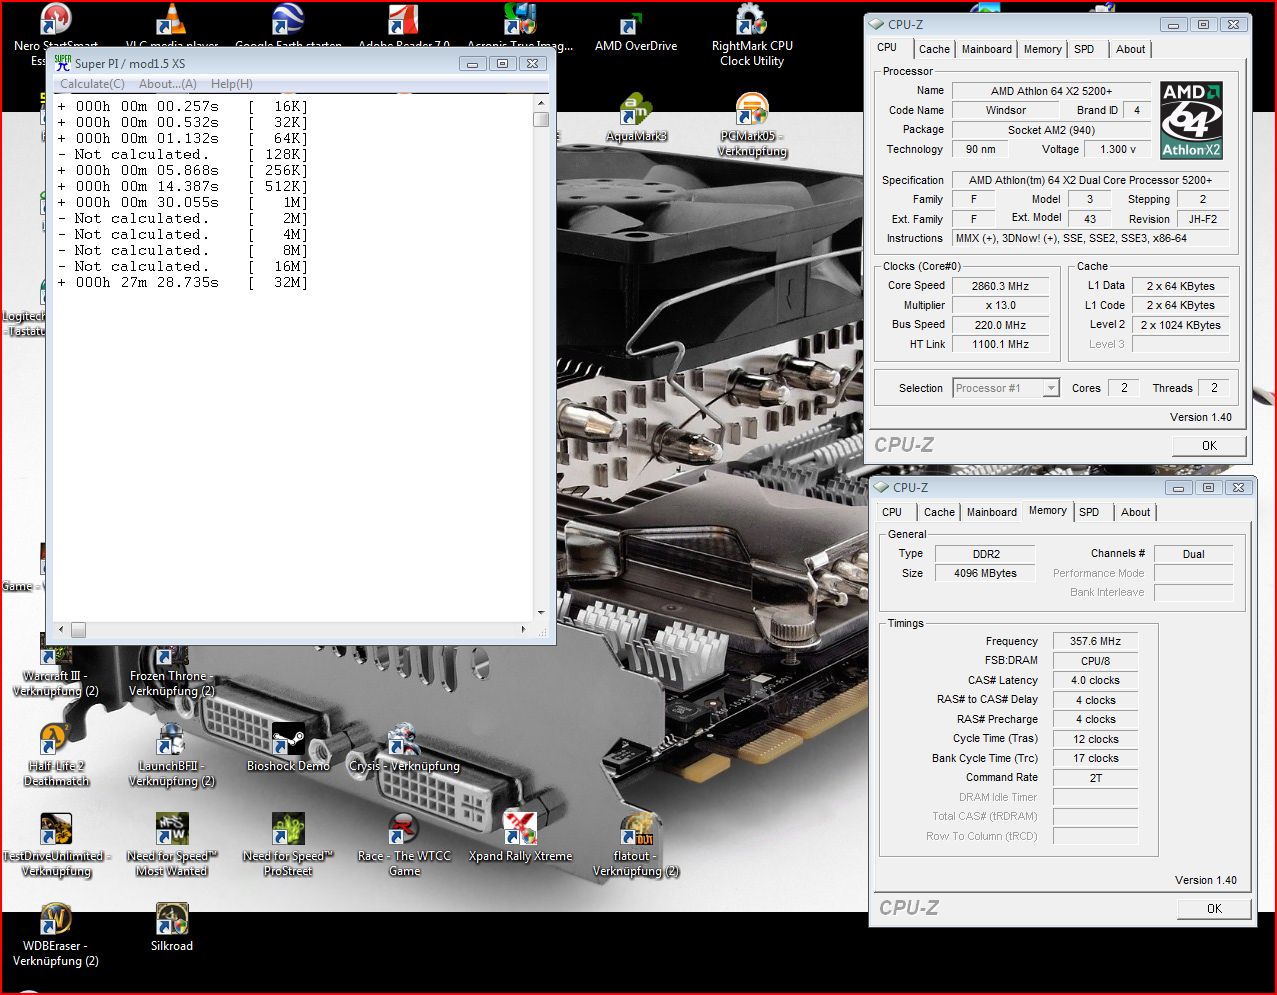Click the HT Link value 1100.1 MHz

1000,345
